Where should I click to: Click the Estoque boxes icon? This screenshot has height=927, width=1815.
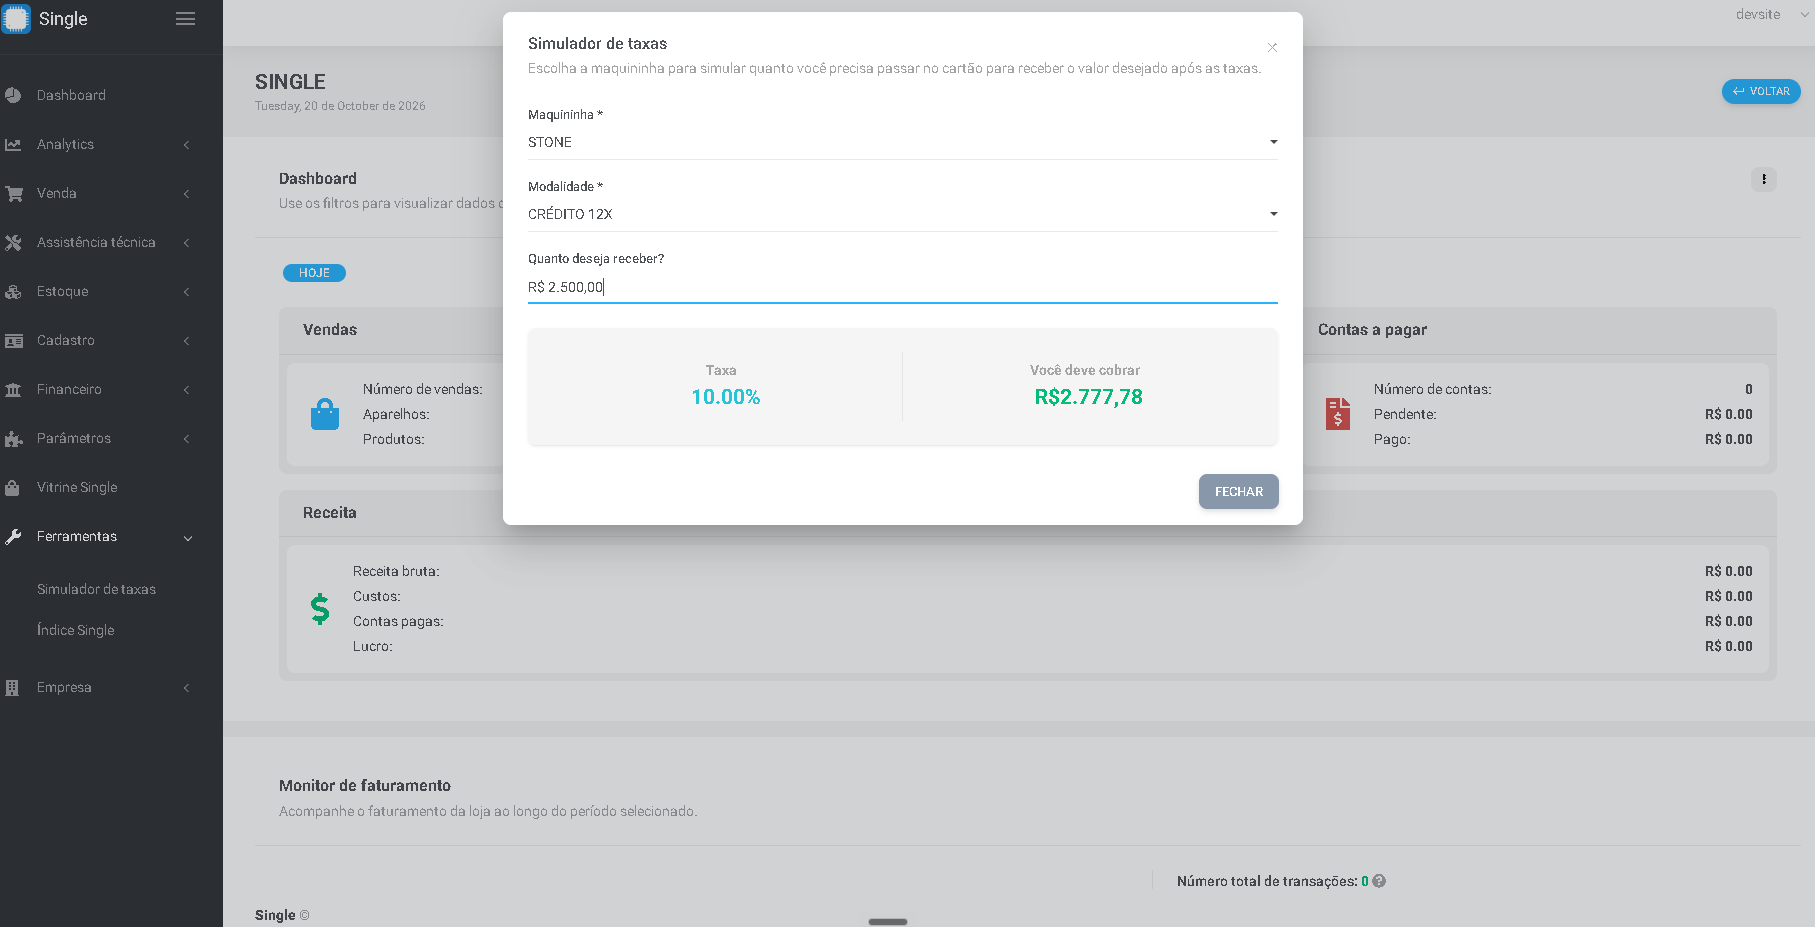(x=13, y=291)
